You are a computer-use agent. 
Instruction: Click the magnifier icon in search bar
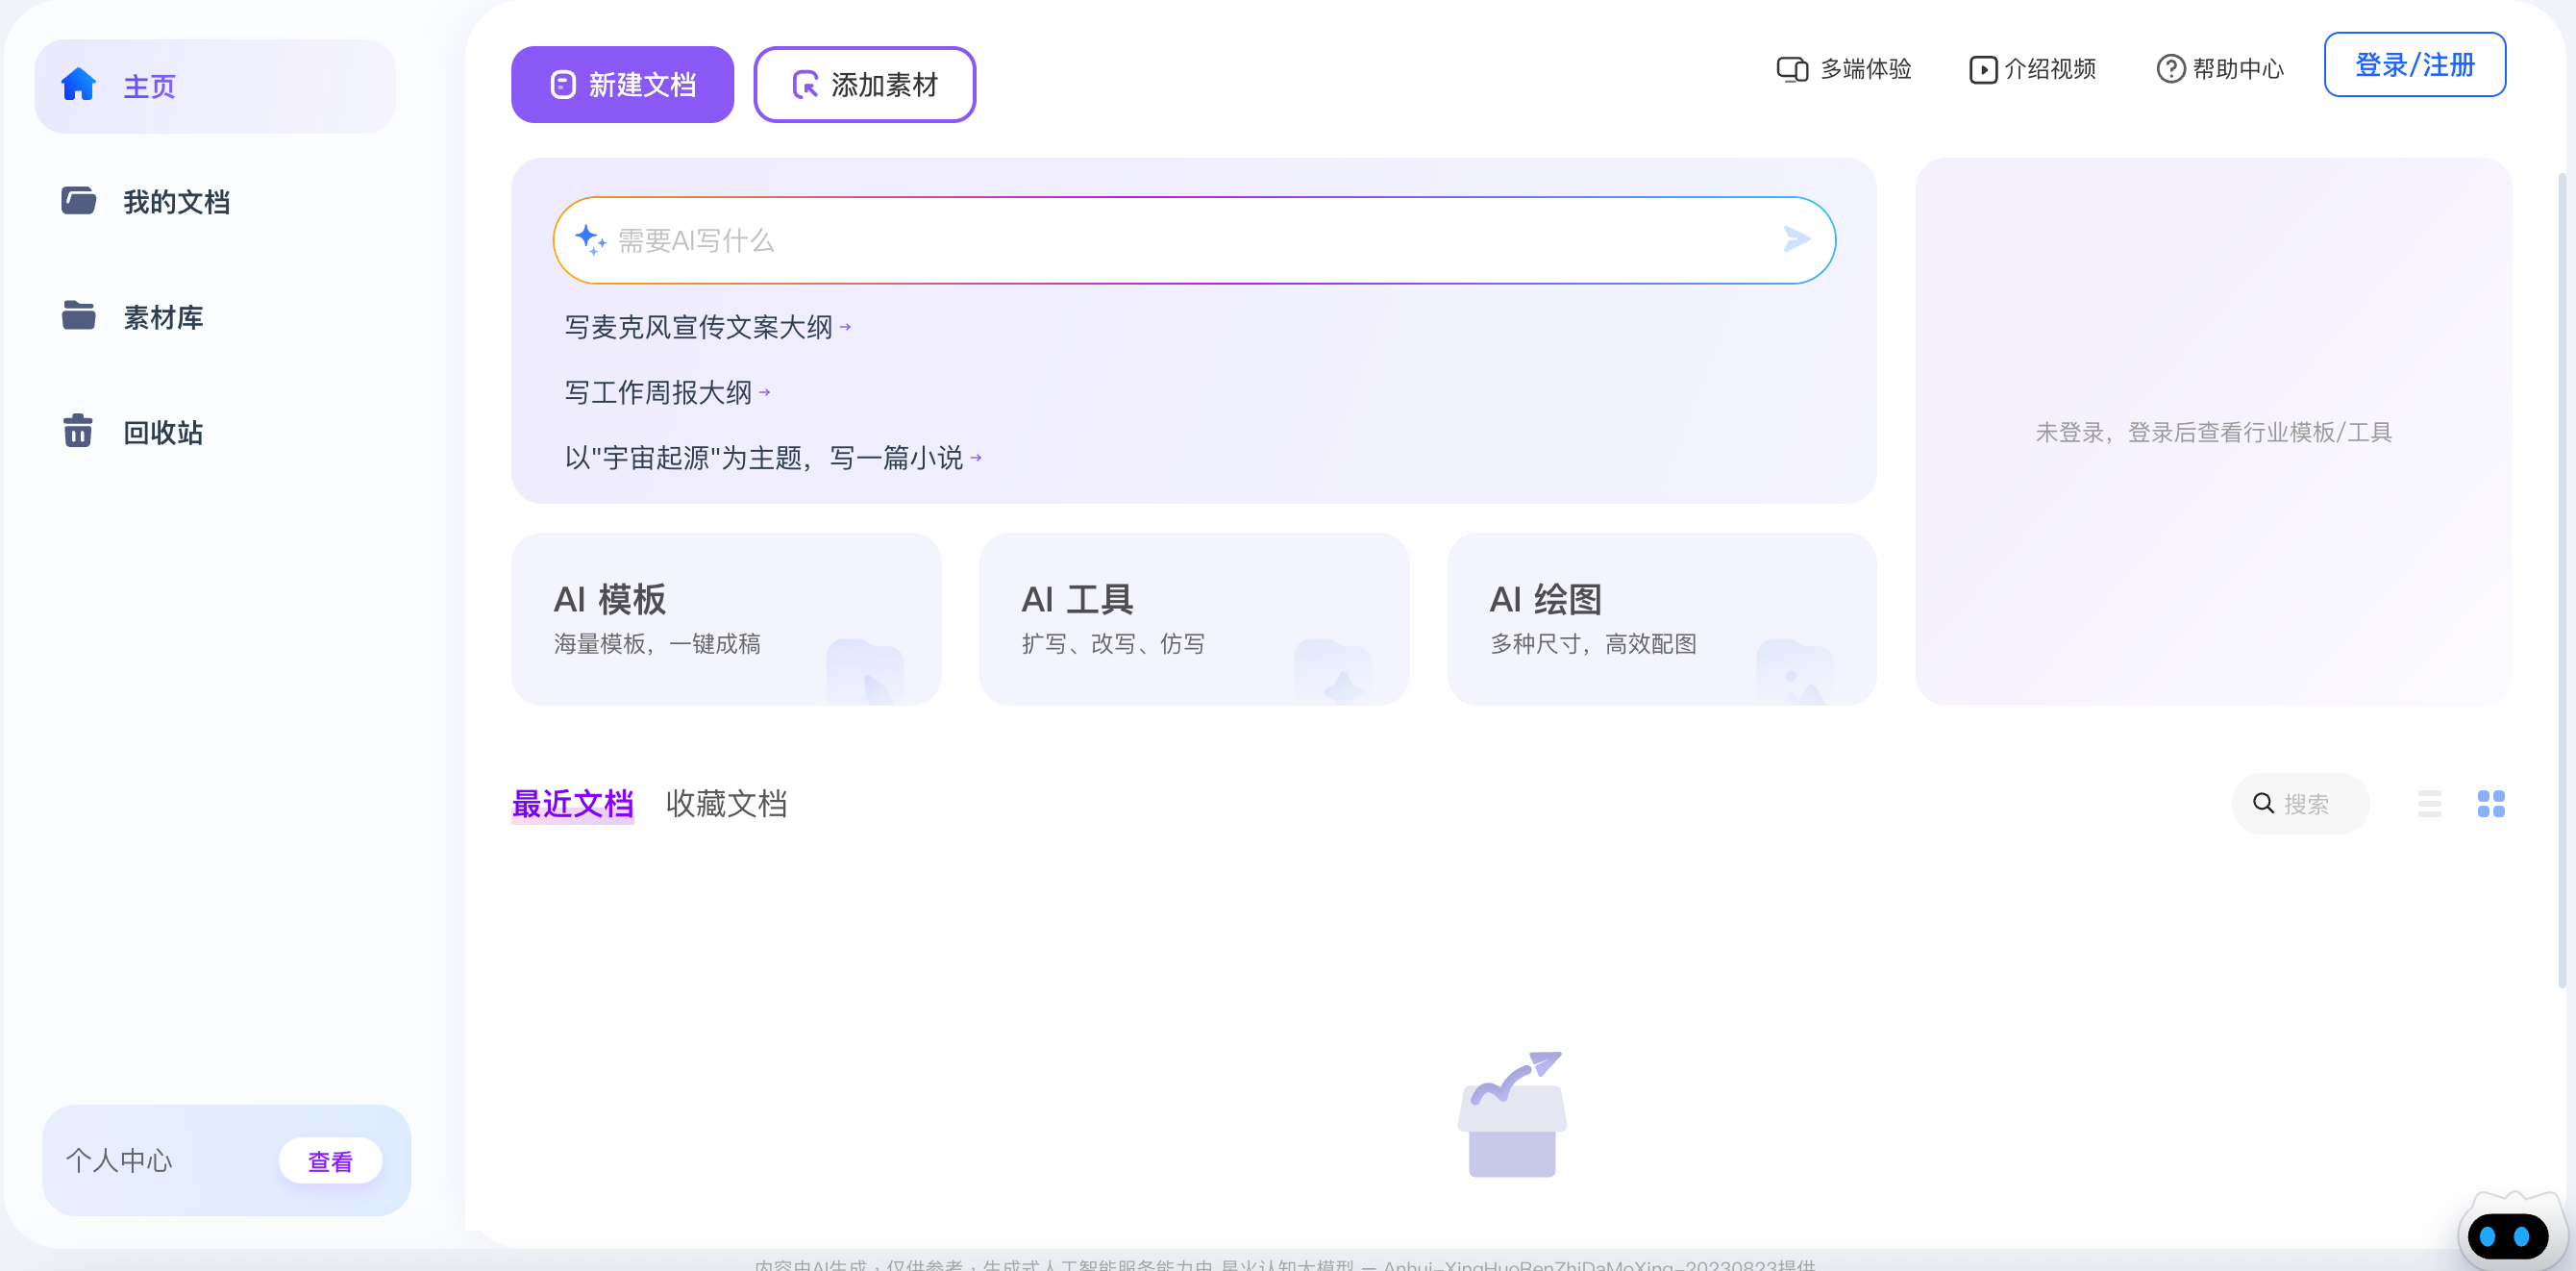(2266, 803)
